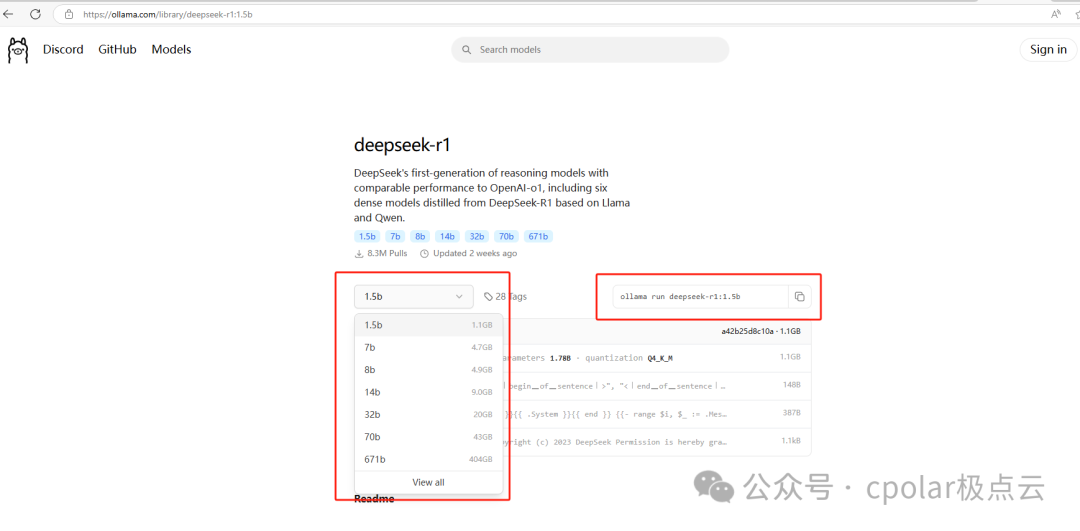Select the 32b tag badge

tap(475, 236)
